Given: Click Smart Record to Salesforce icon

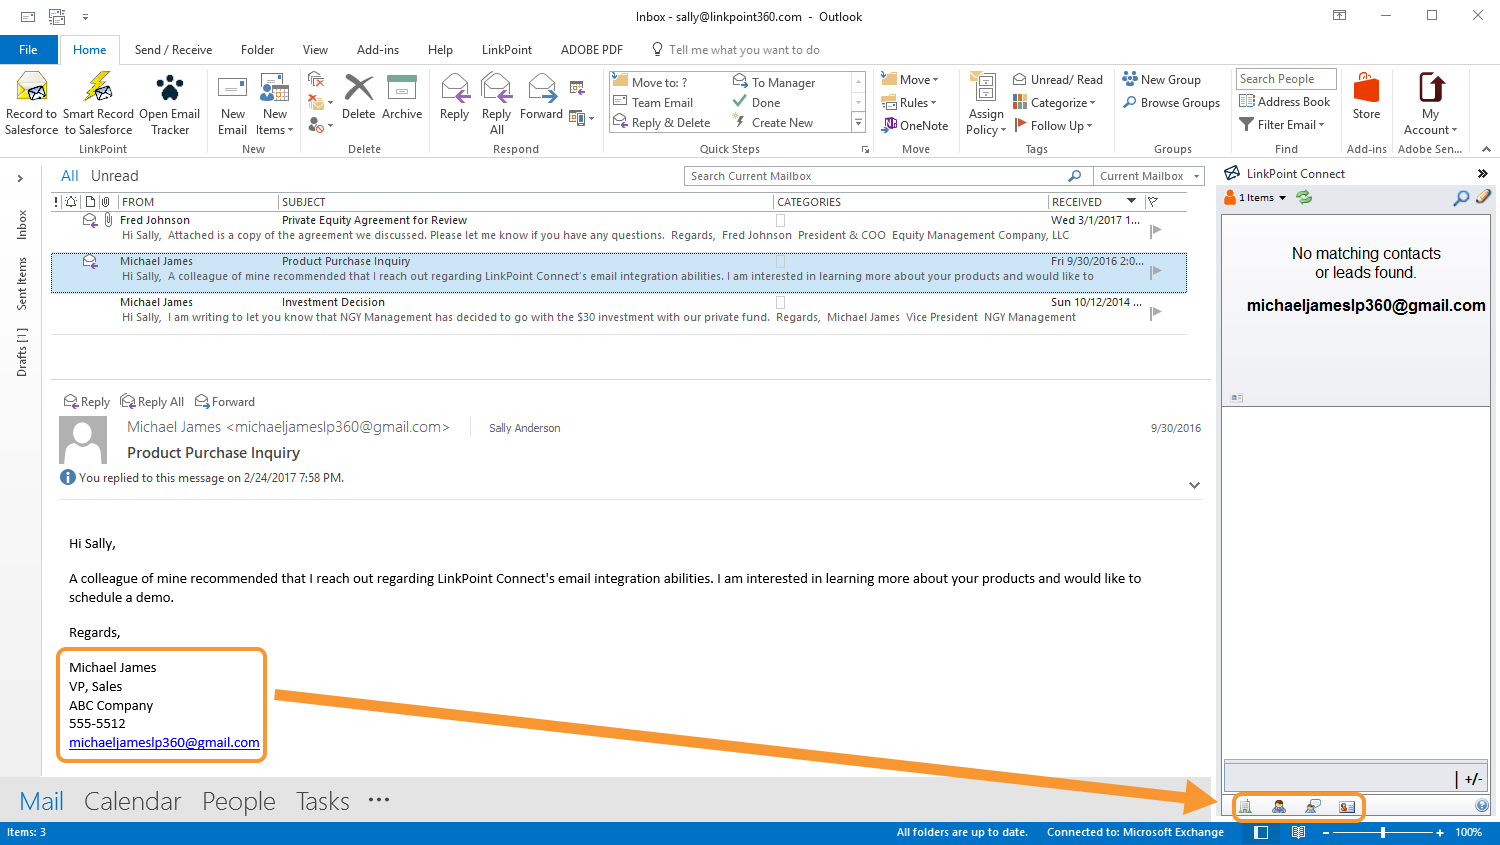Looking at the screenshot, I should (x=98, y=104).
